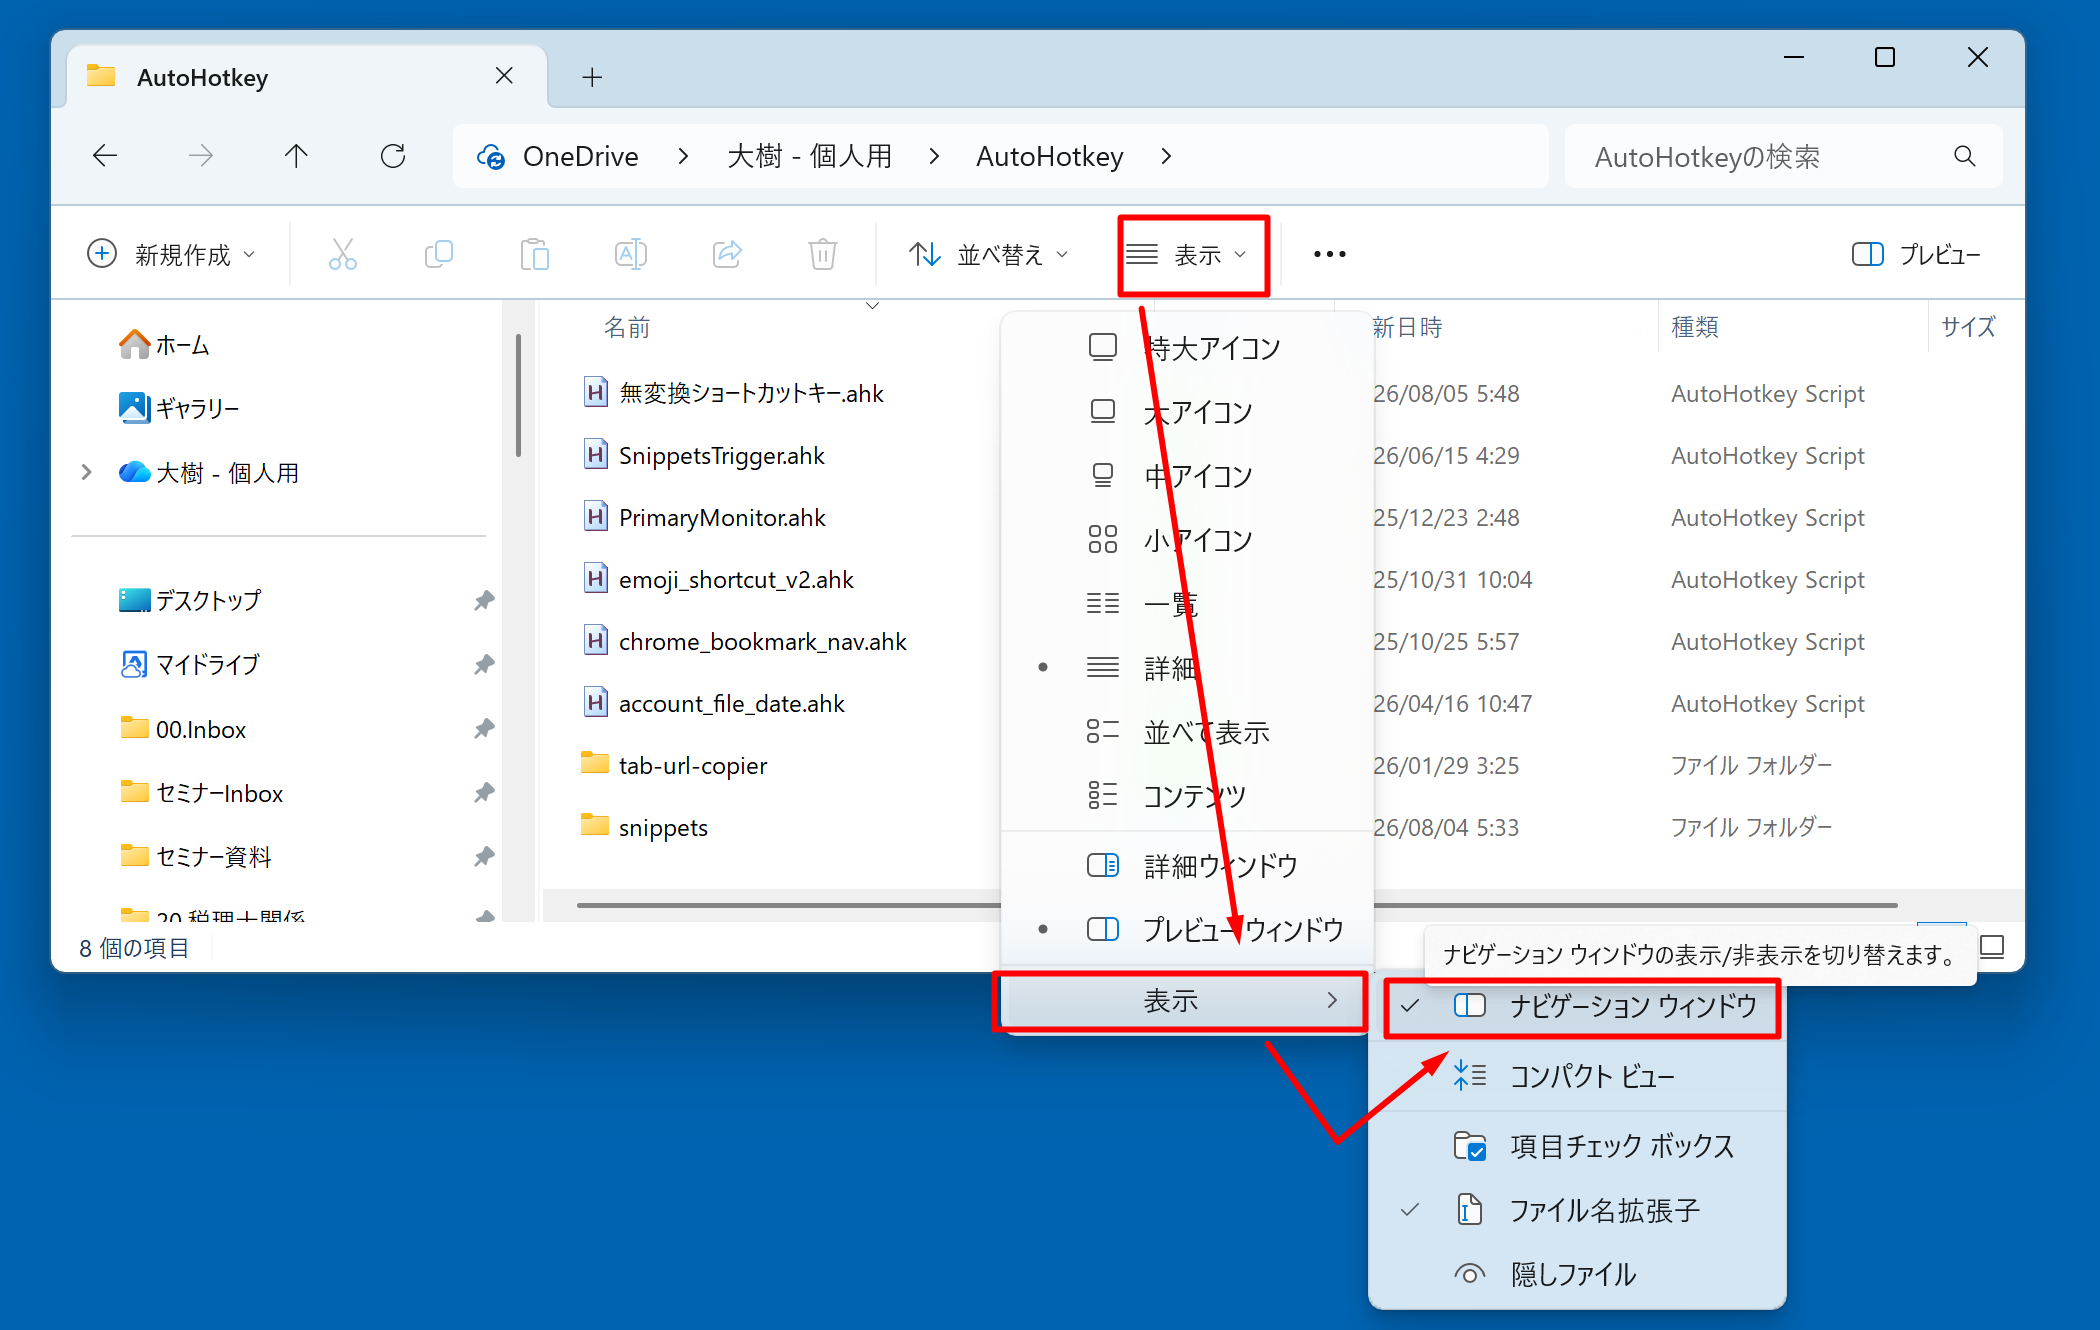Screen dimensions: 2100x1330
Task: Select 中アイコン view
Action: (1187, 475)
